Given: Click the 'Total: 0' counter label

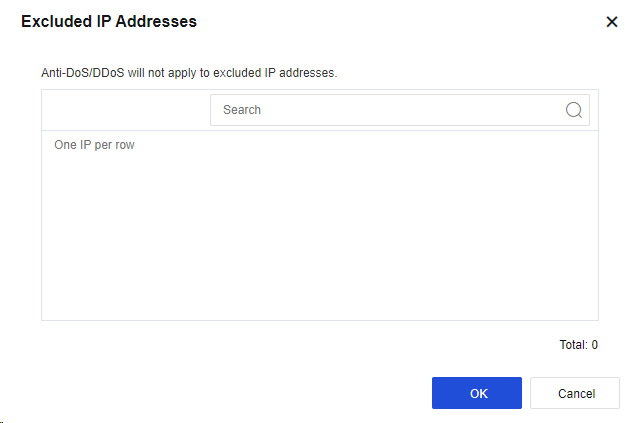Looking at the screenshot, I should pyautogui.click(x=578, y=345).
